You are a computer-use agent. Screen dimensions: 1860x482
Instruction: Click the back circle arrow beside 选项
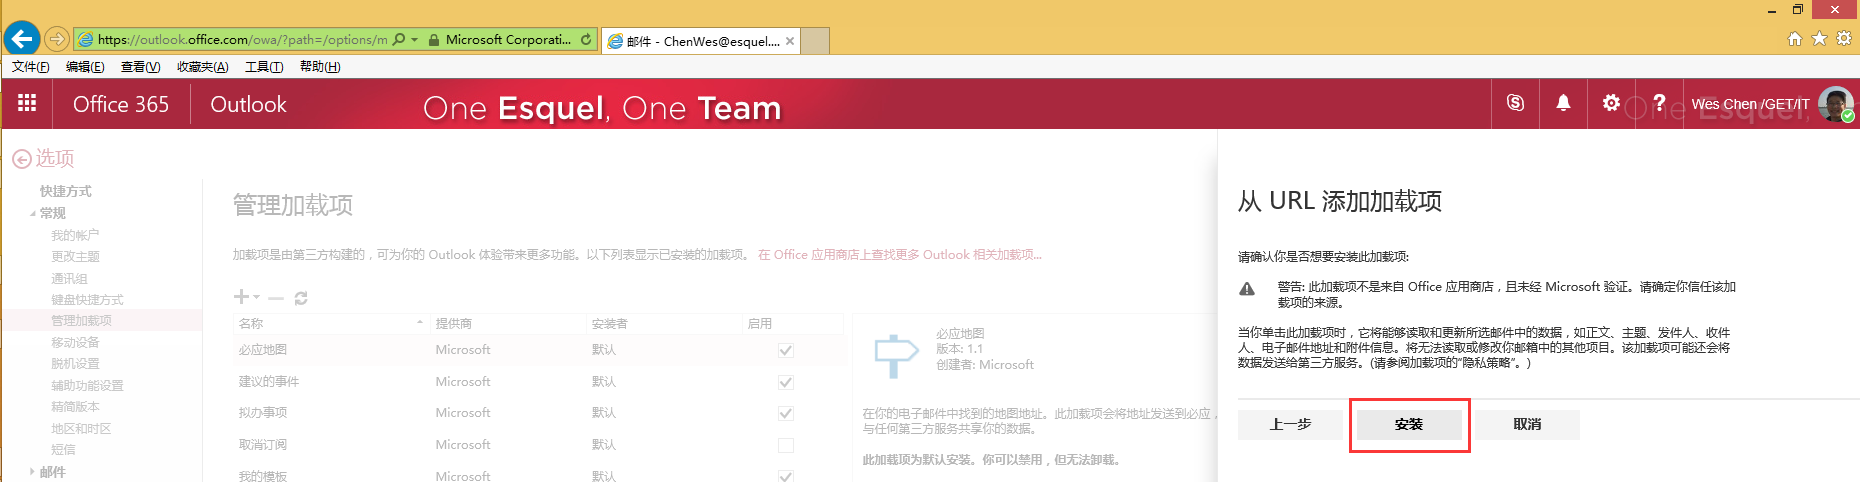coord(21,159)
